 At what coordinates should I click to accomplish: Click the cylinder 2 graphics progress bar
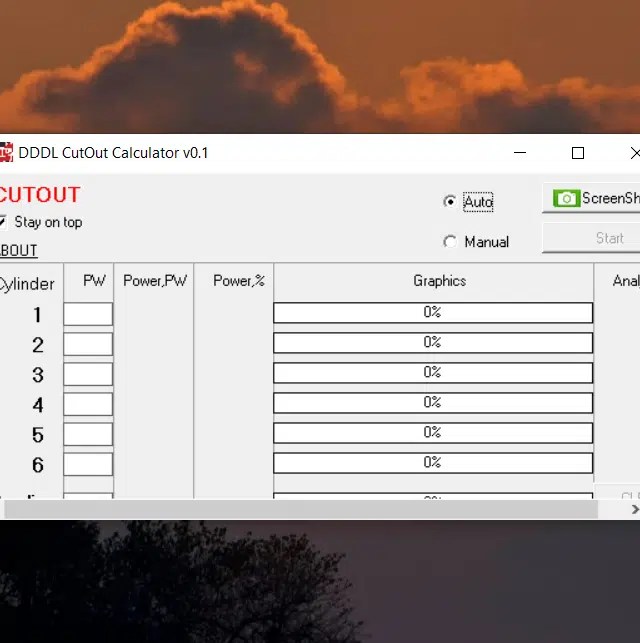coord(433,343)
